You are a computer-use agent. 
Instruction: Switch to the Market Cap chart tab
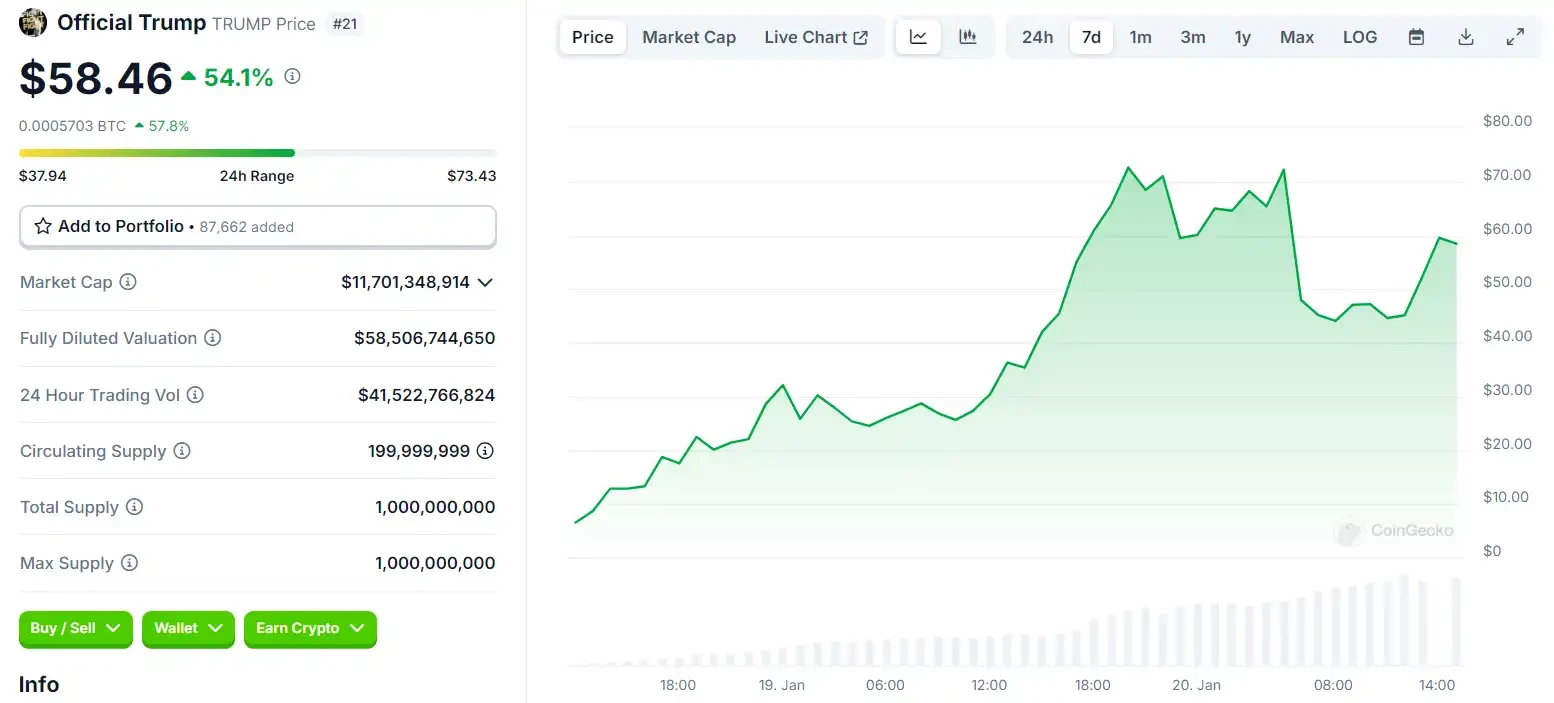[x=689, y=36]
